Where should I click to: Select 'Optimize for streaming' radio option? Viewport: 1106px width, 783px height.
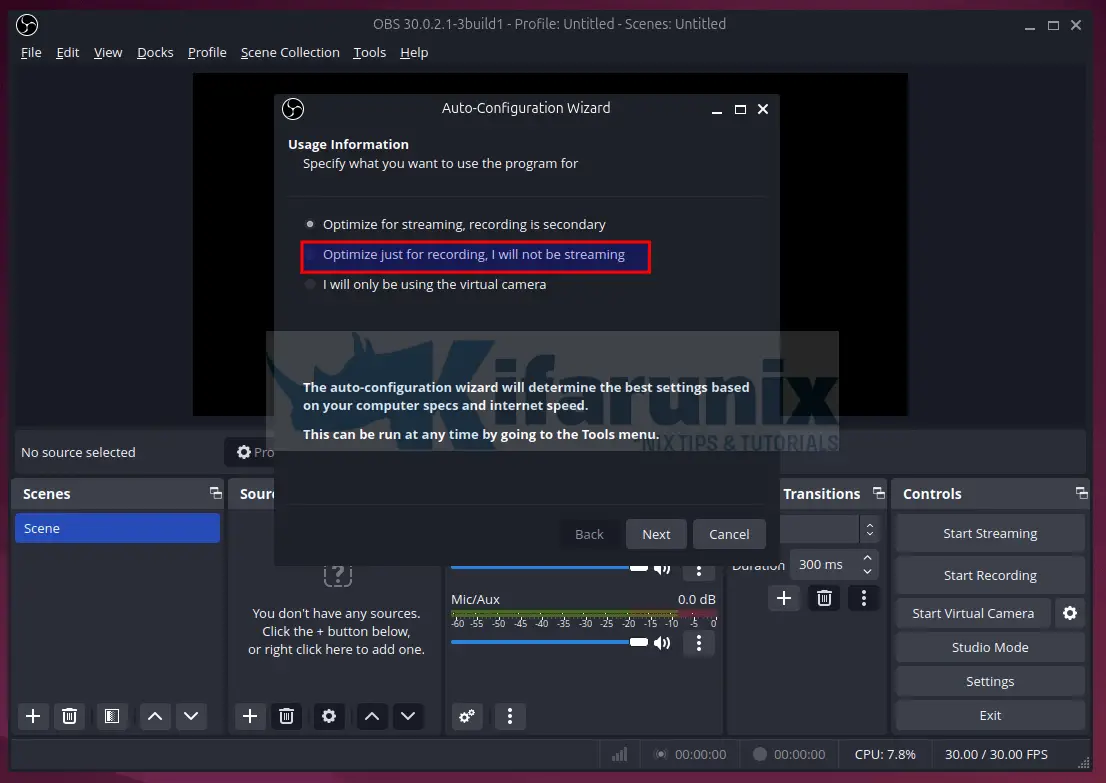[310, 225]
